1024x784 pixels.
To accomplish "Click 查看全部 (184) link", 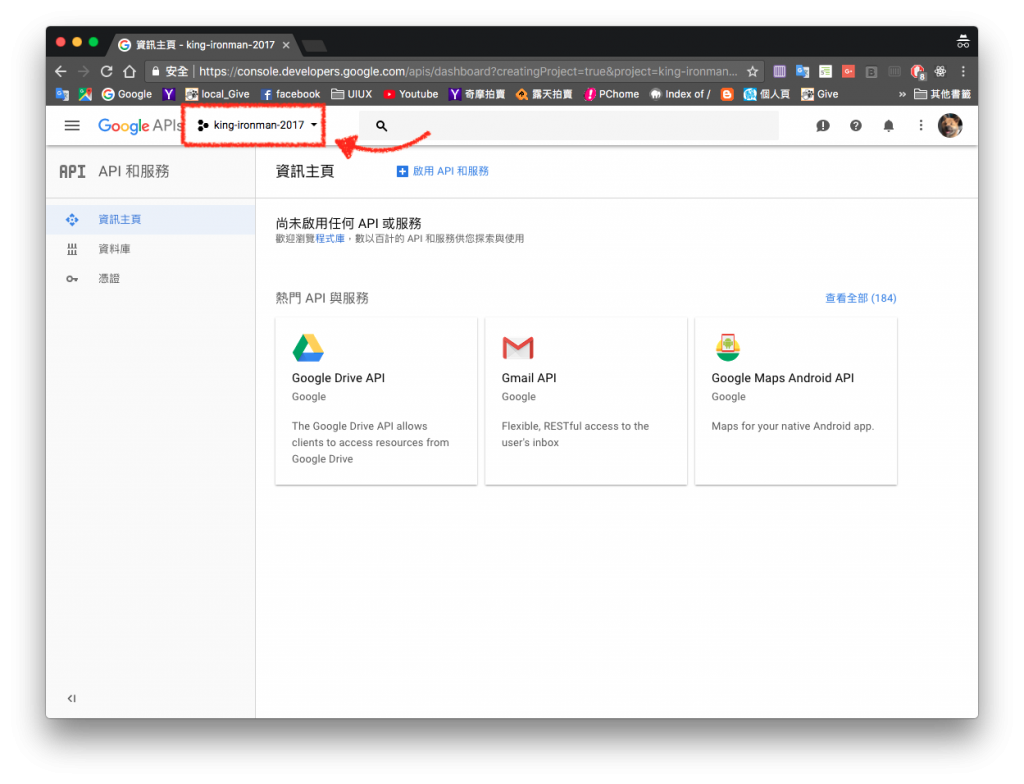I will tap(861, 298).
